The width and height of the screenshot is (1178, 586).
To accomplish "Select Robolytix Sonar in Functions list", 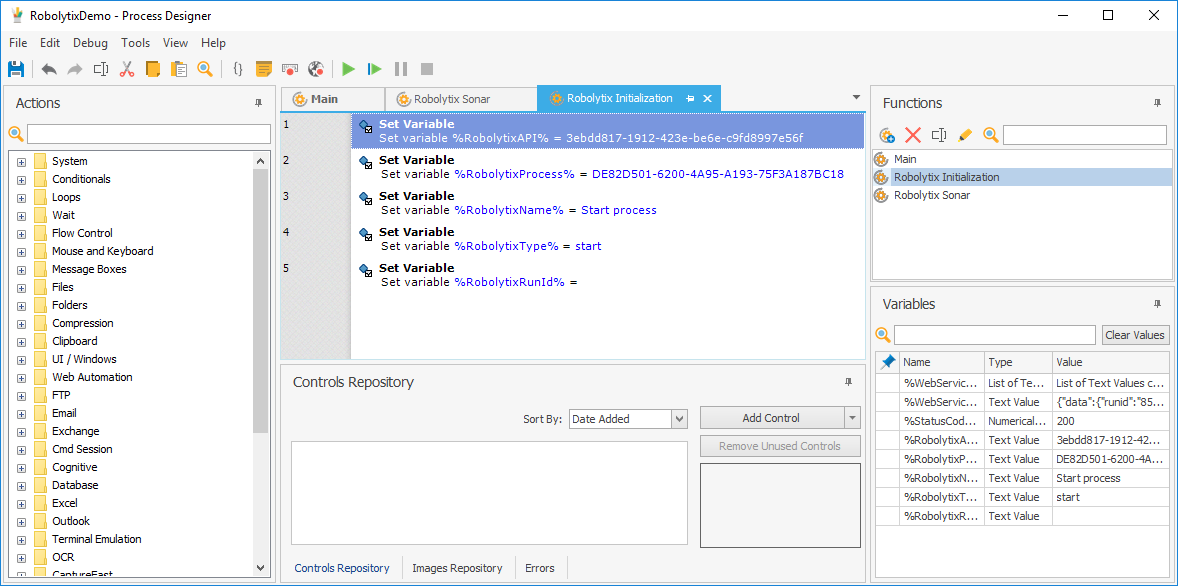I will click(x=1022, y=195).
